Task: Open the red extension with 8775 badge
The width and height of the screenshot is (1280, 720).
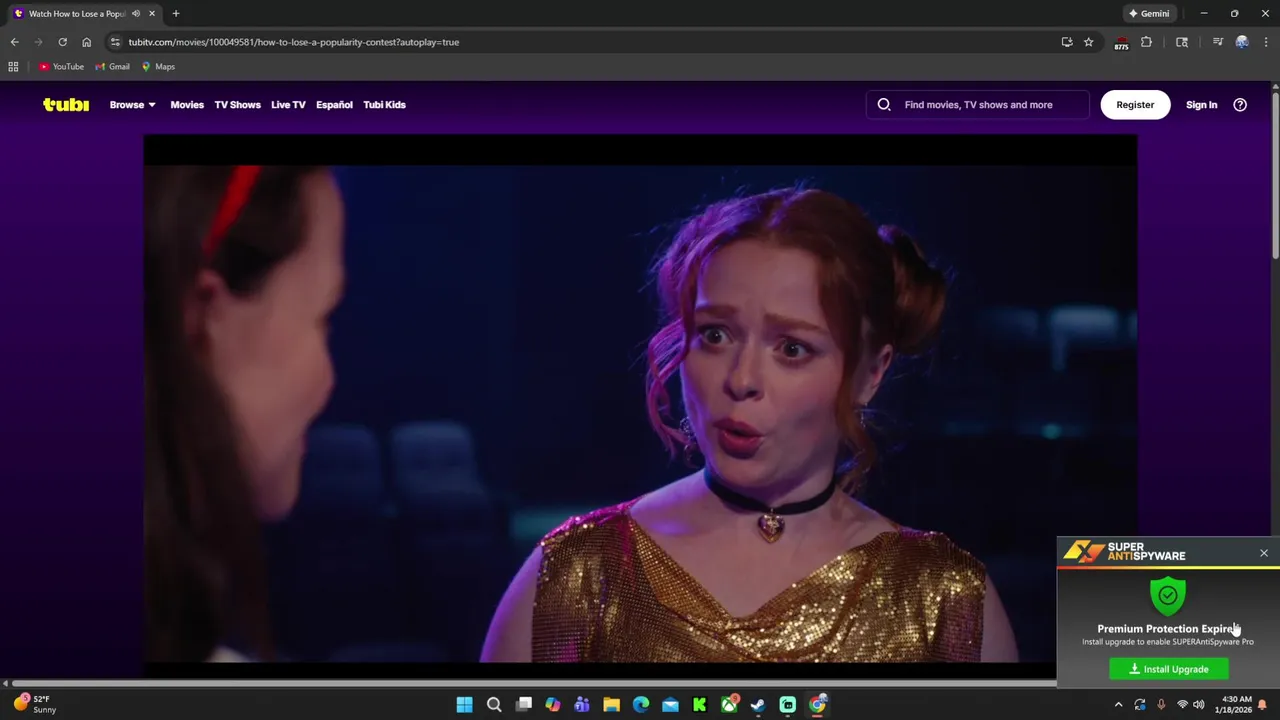Action: [1121, 43]
